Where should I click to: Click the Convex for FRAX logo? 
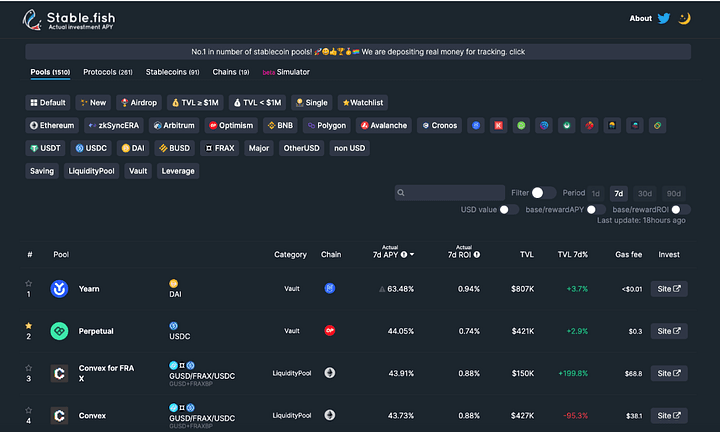(x=59, y=373)
